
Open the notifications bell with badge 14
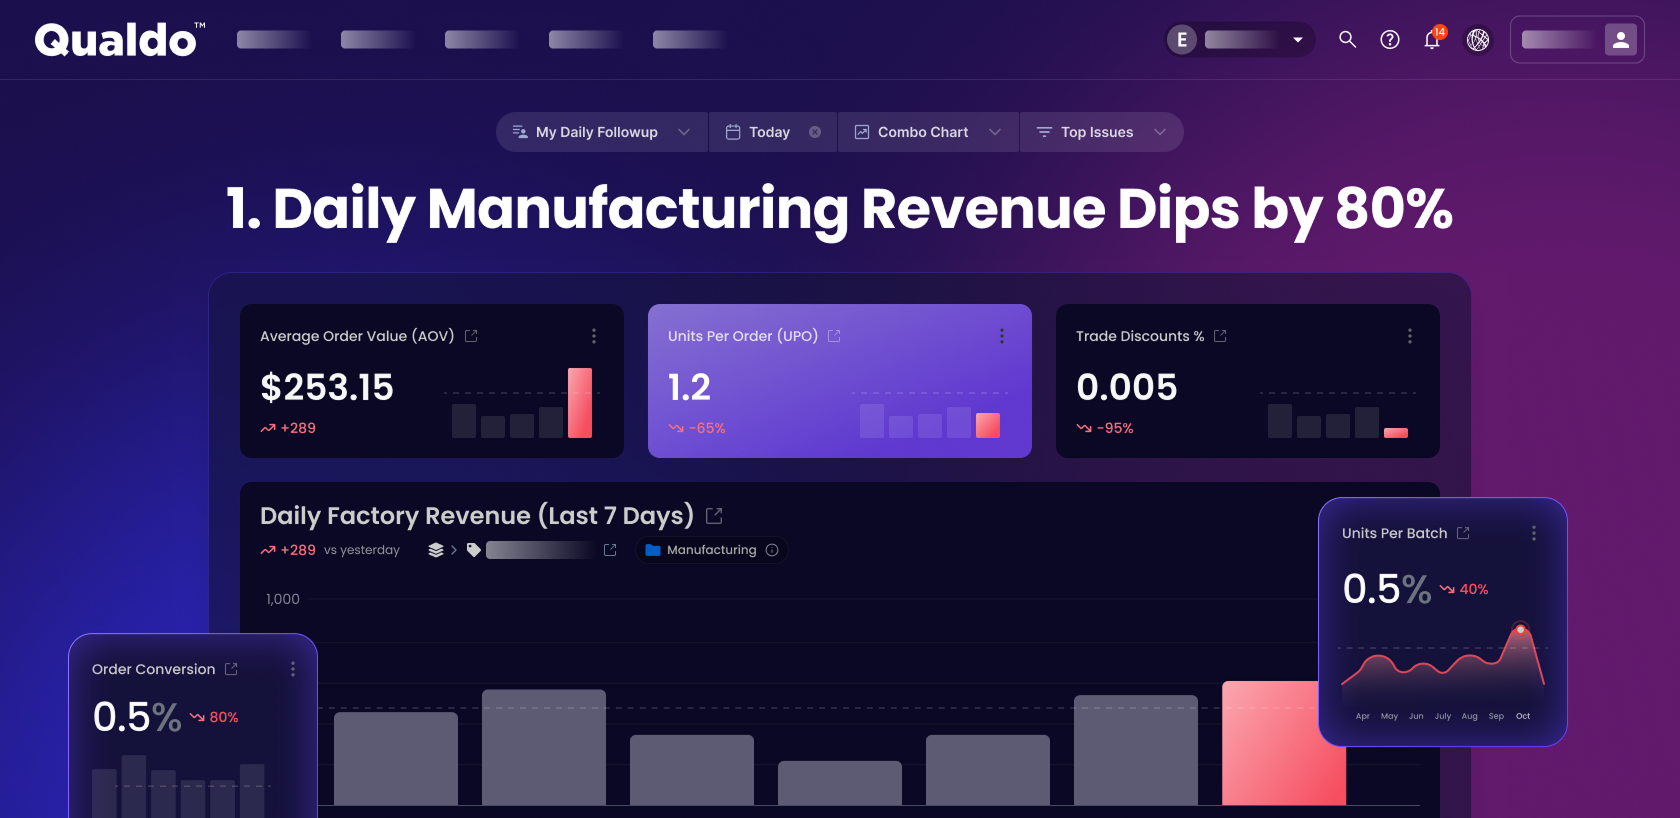[1433, 39]
